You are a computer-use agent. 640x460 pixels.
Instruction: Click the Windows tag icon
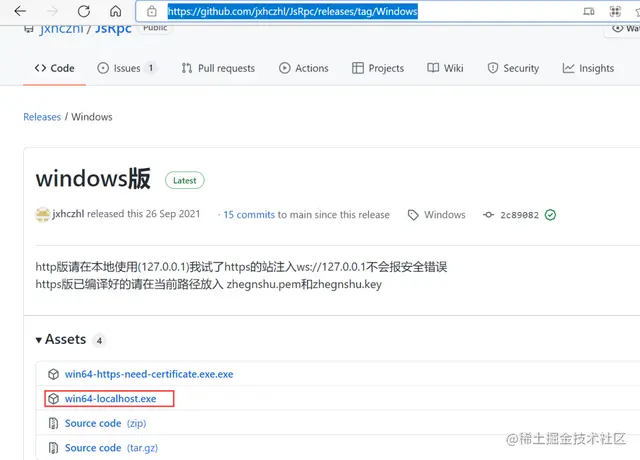click(x=413, y=215)
